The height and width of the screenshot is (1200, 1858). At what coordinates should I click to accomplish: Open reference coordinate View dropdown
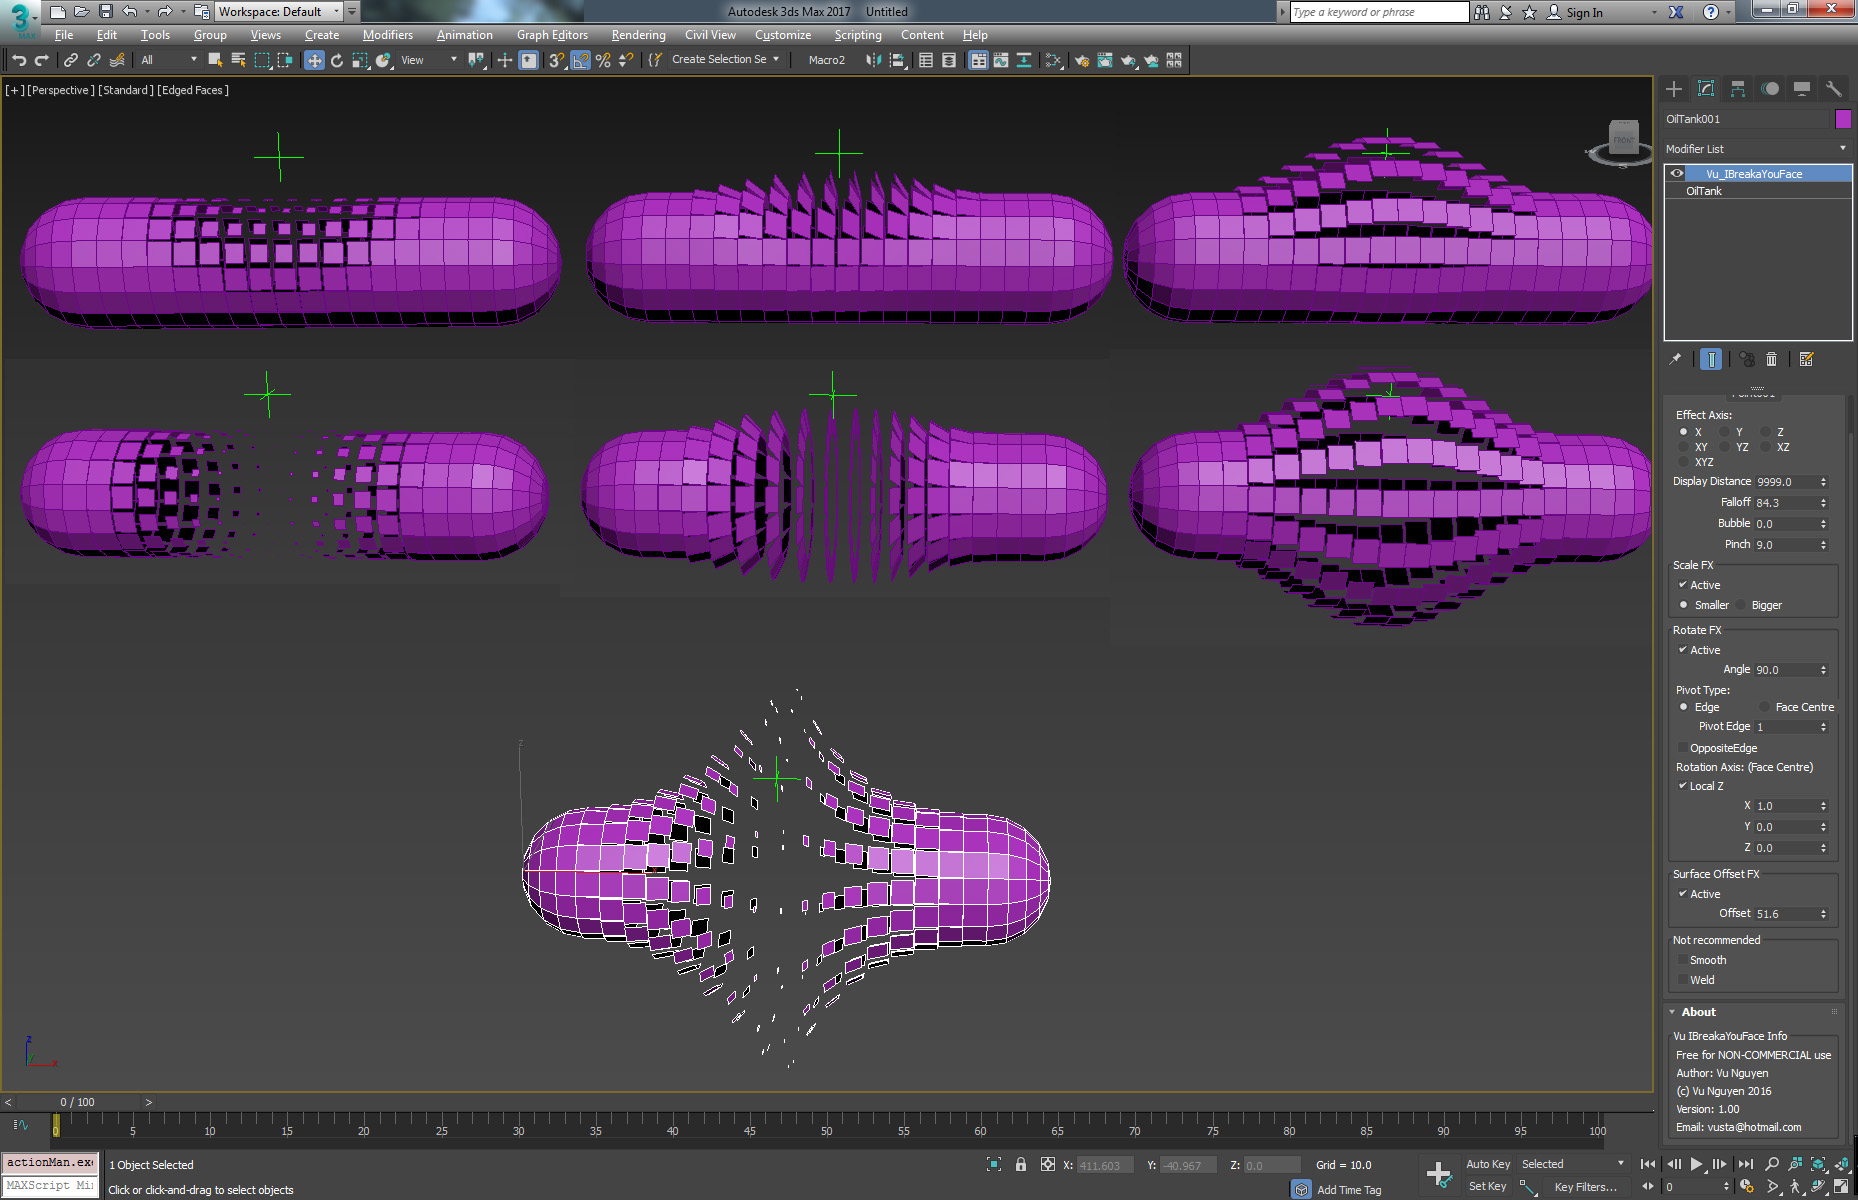pyautogui.click(x=428, y=60)
